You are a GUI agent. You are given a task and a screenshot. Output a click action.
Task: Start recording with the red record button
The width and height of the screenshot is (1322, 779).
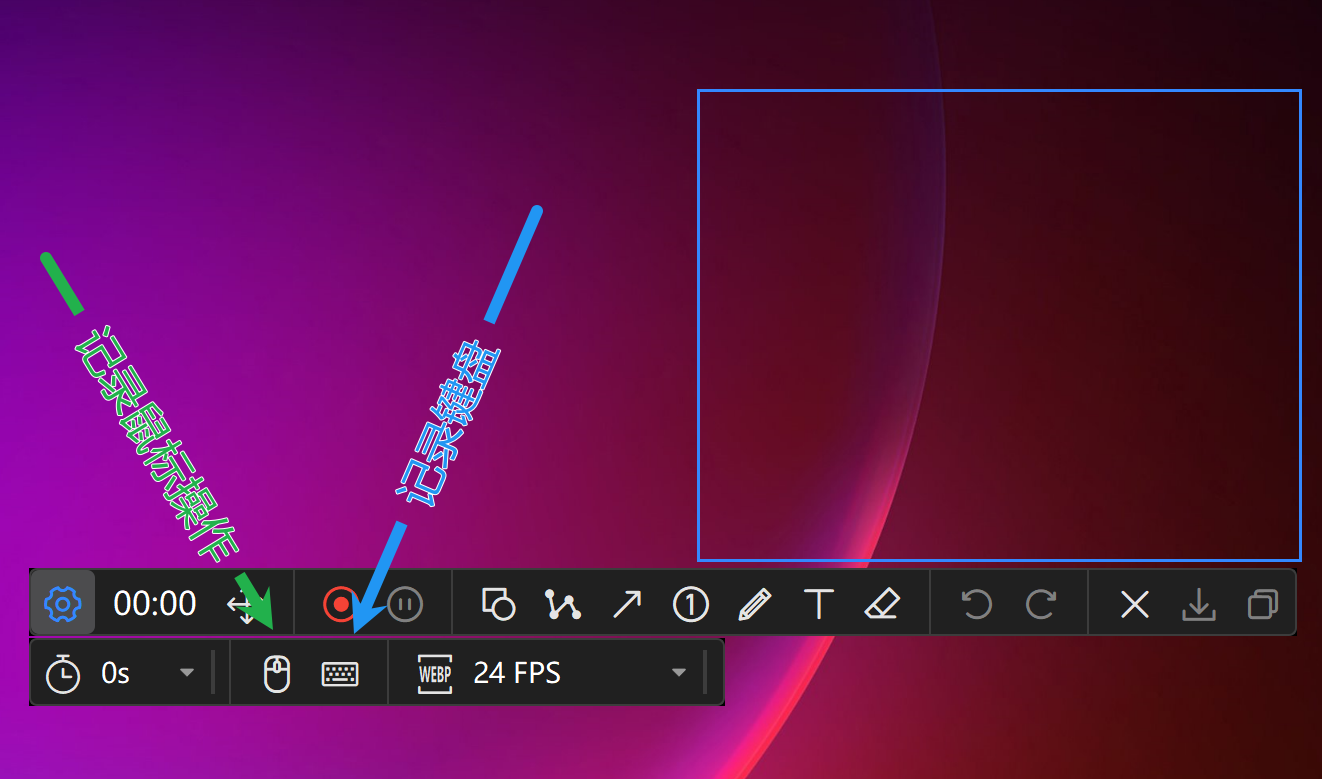[340, 603]
